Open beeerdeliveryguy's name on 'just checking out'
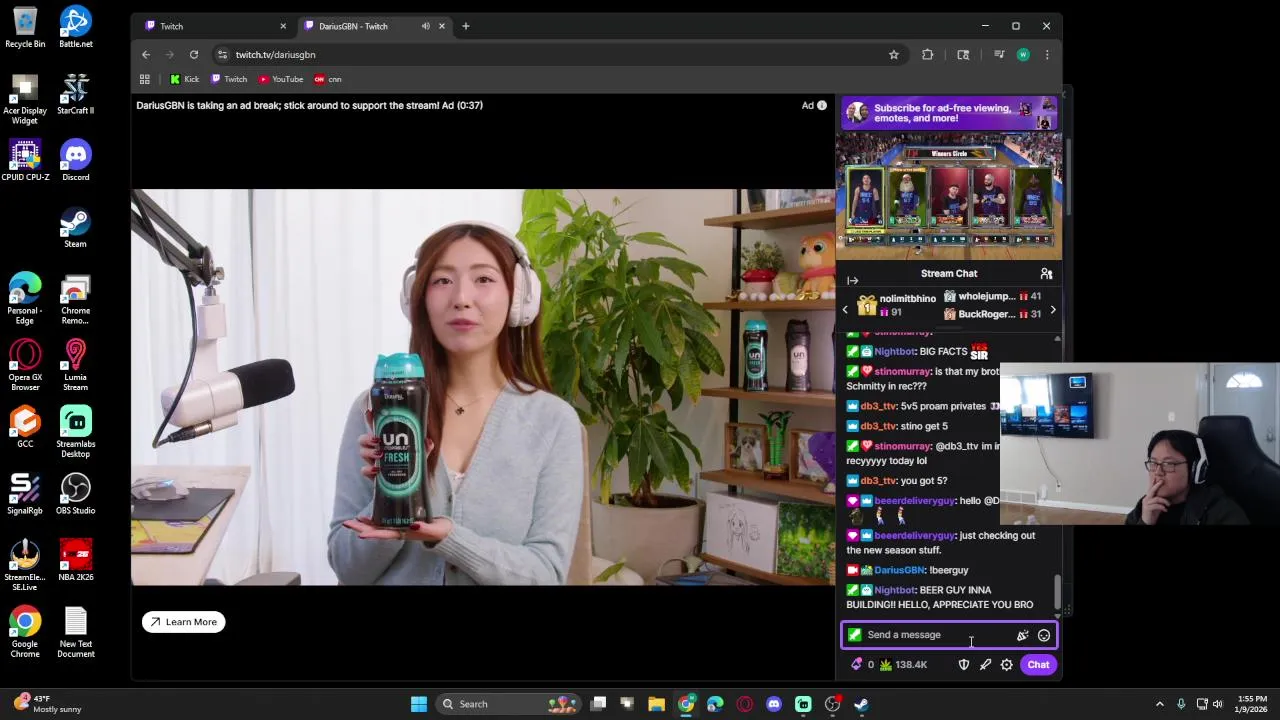The height and width of the screenshot is (720, 1280). 915,535
